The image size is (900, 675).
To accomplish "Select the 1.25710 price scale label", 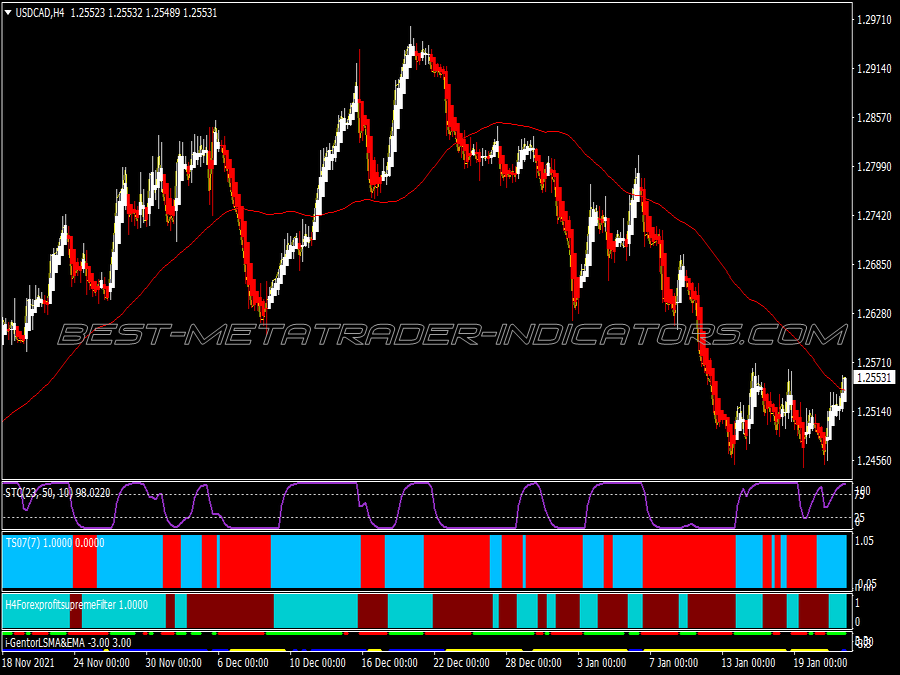I will [874, 363].
